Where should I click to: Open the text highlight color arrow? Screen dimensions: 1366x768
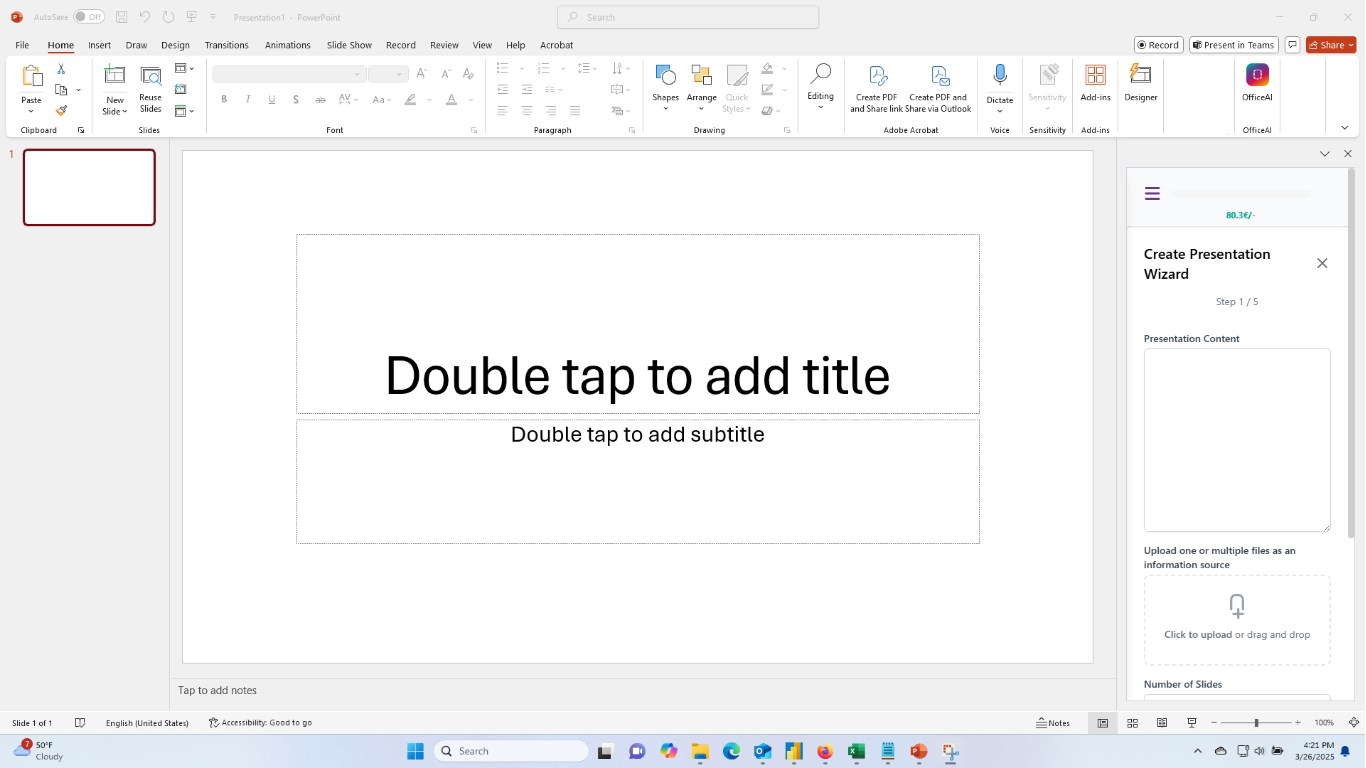(x=429, y=99)
